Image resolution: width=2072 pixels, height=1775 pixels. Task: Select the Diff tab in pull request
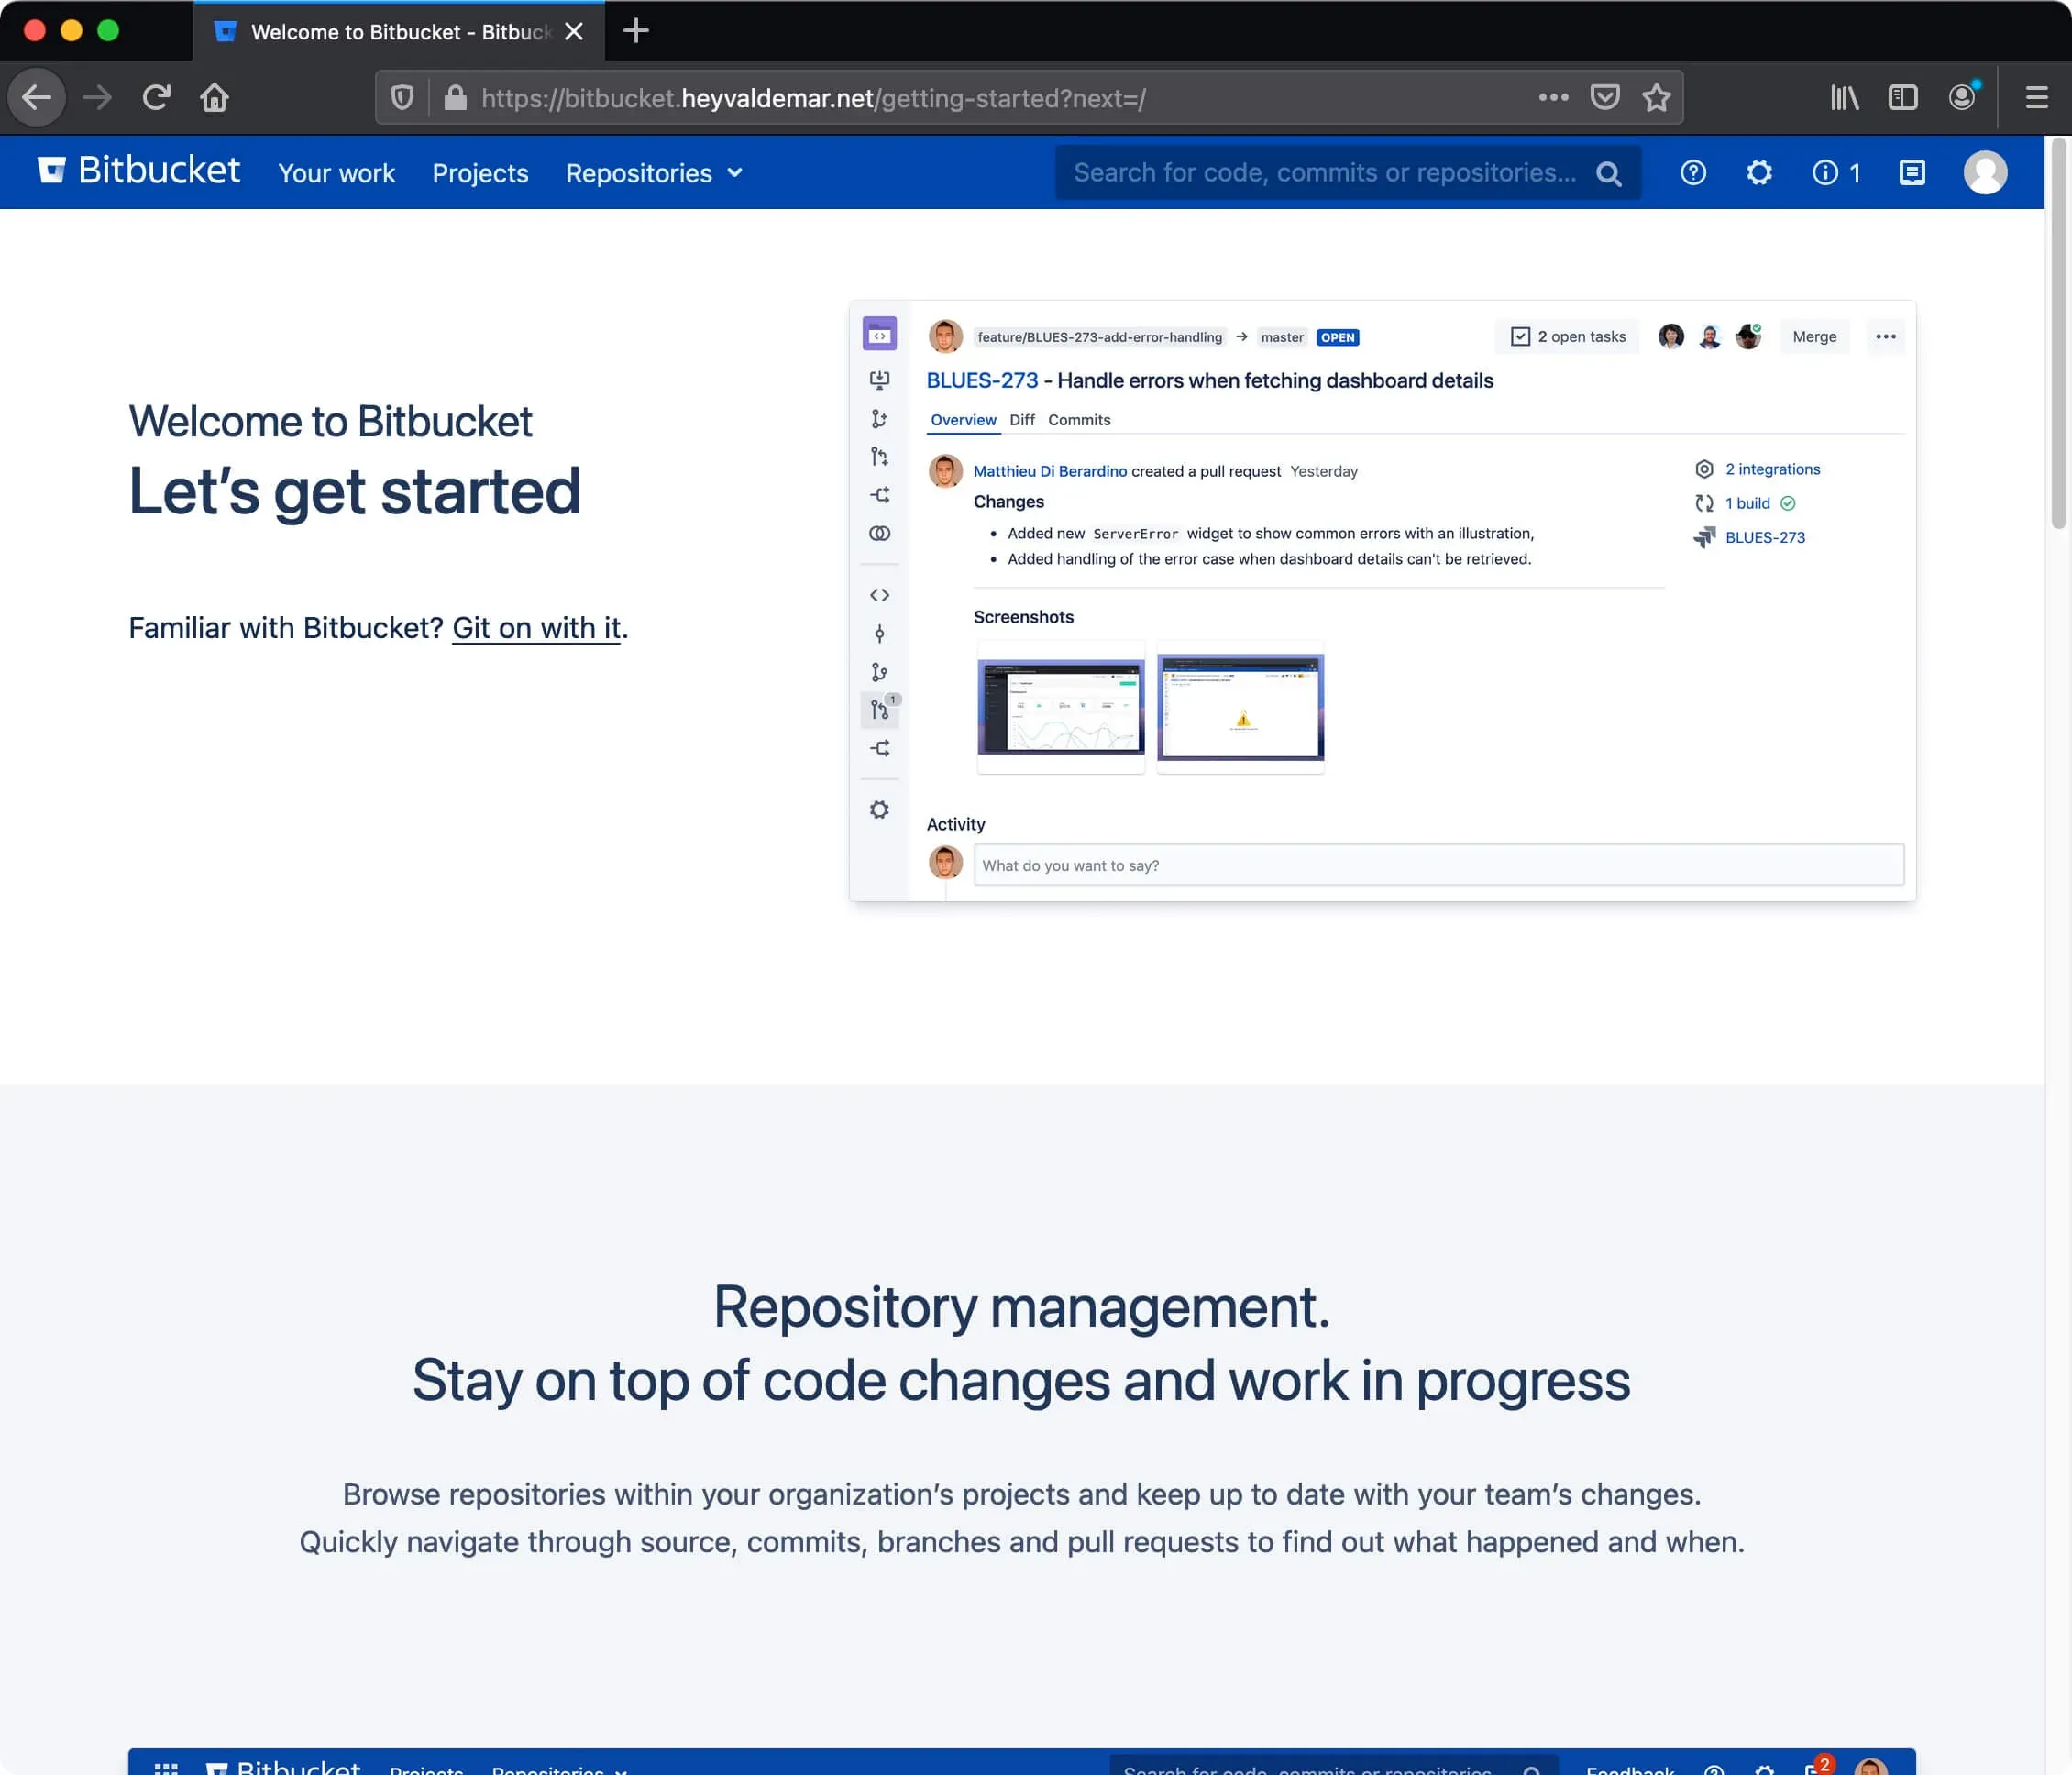[1022, 420]
